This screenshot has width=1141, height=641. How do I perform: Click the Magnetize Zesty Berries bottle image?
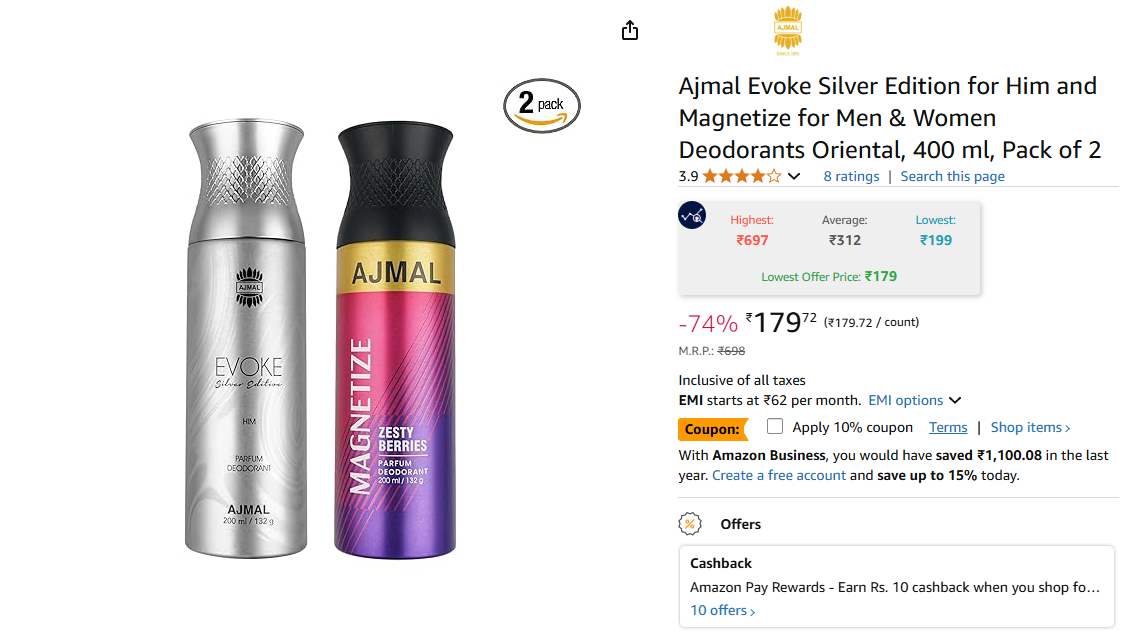point(396,340)
